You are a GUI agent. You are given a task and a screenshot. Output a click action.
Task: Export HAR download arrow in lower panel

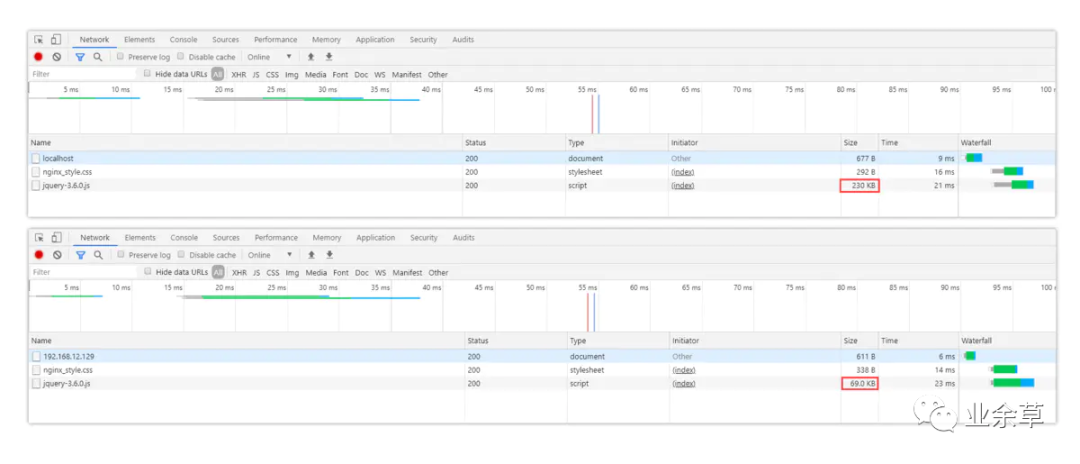(329, 255)
